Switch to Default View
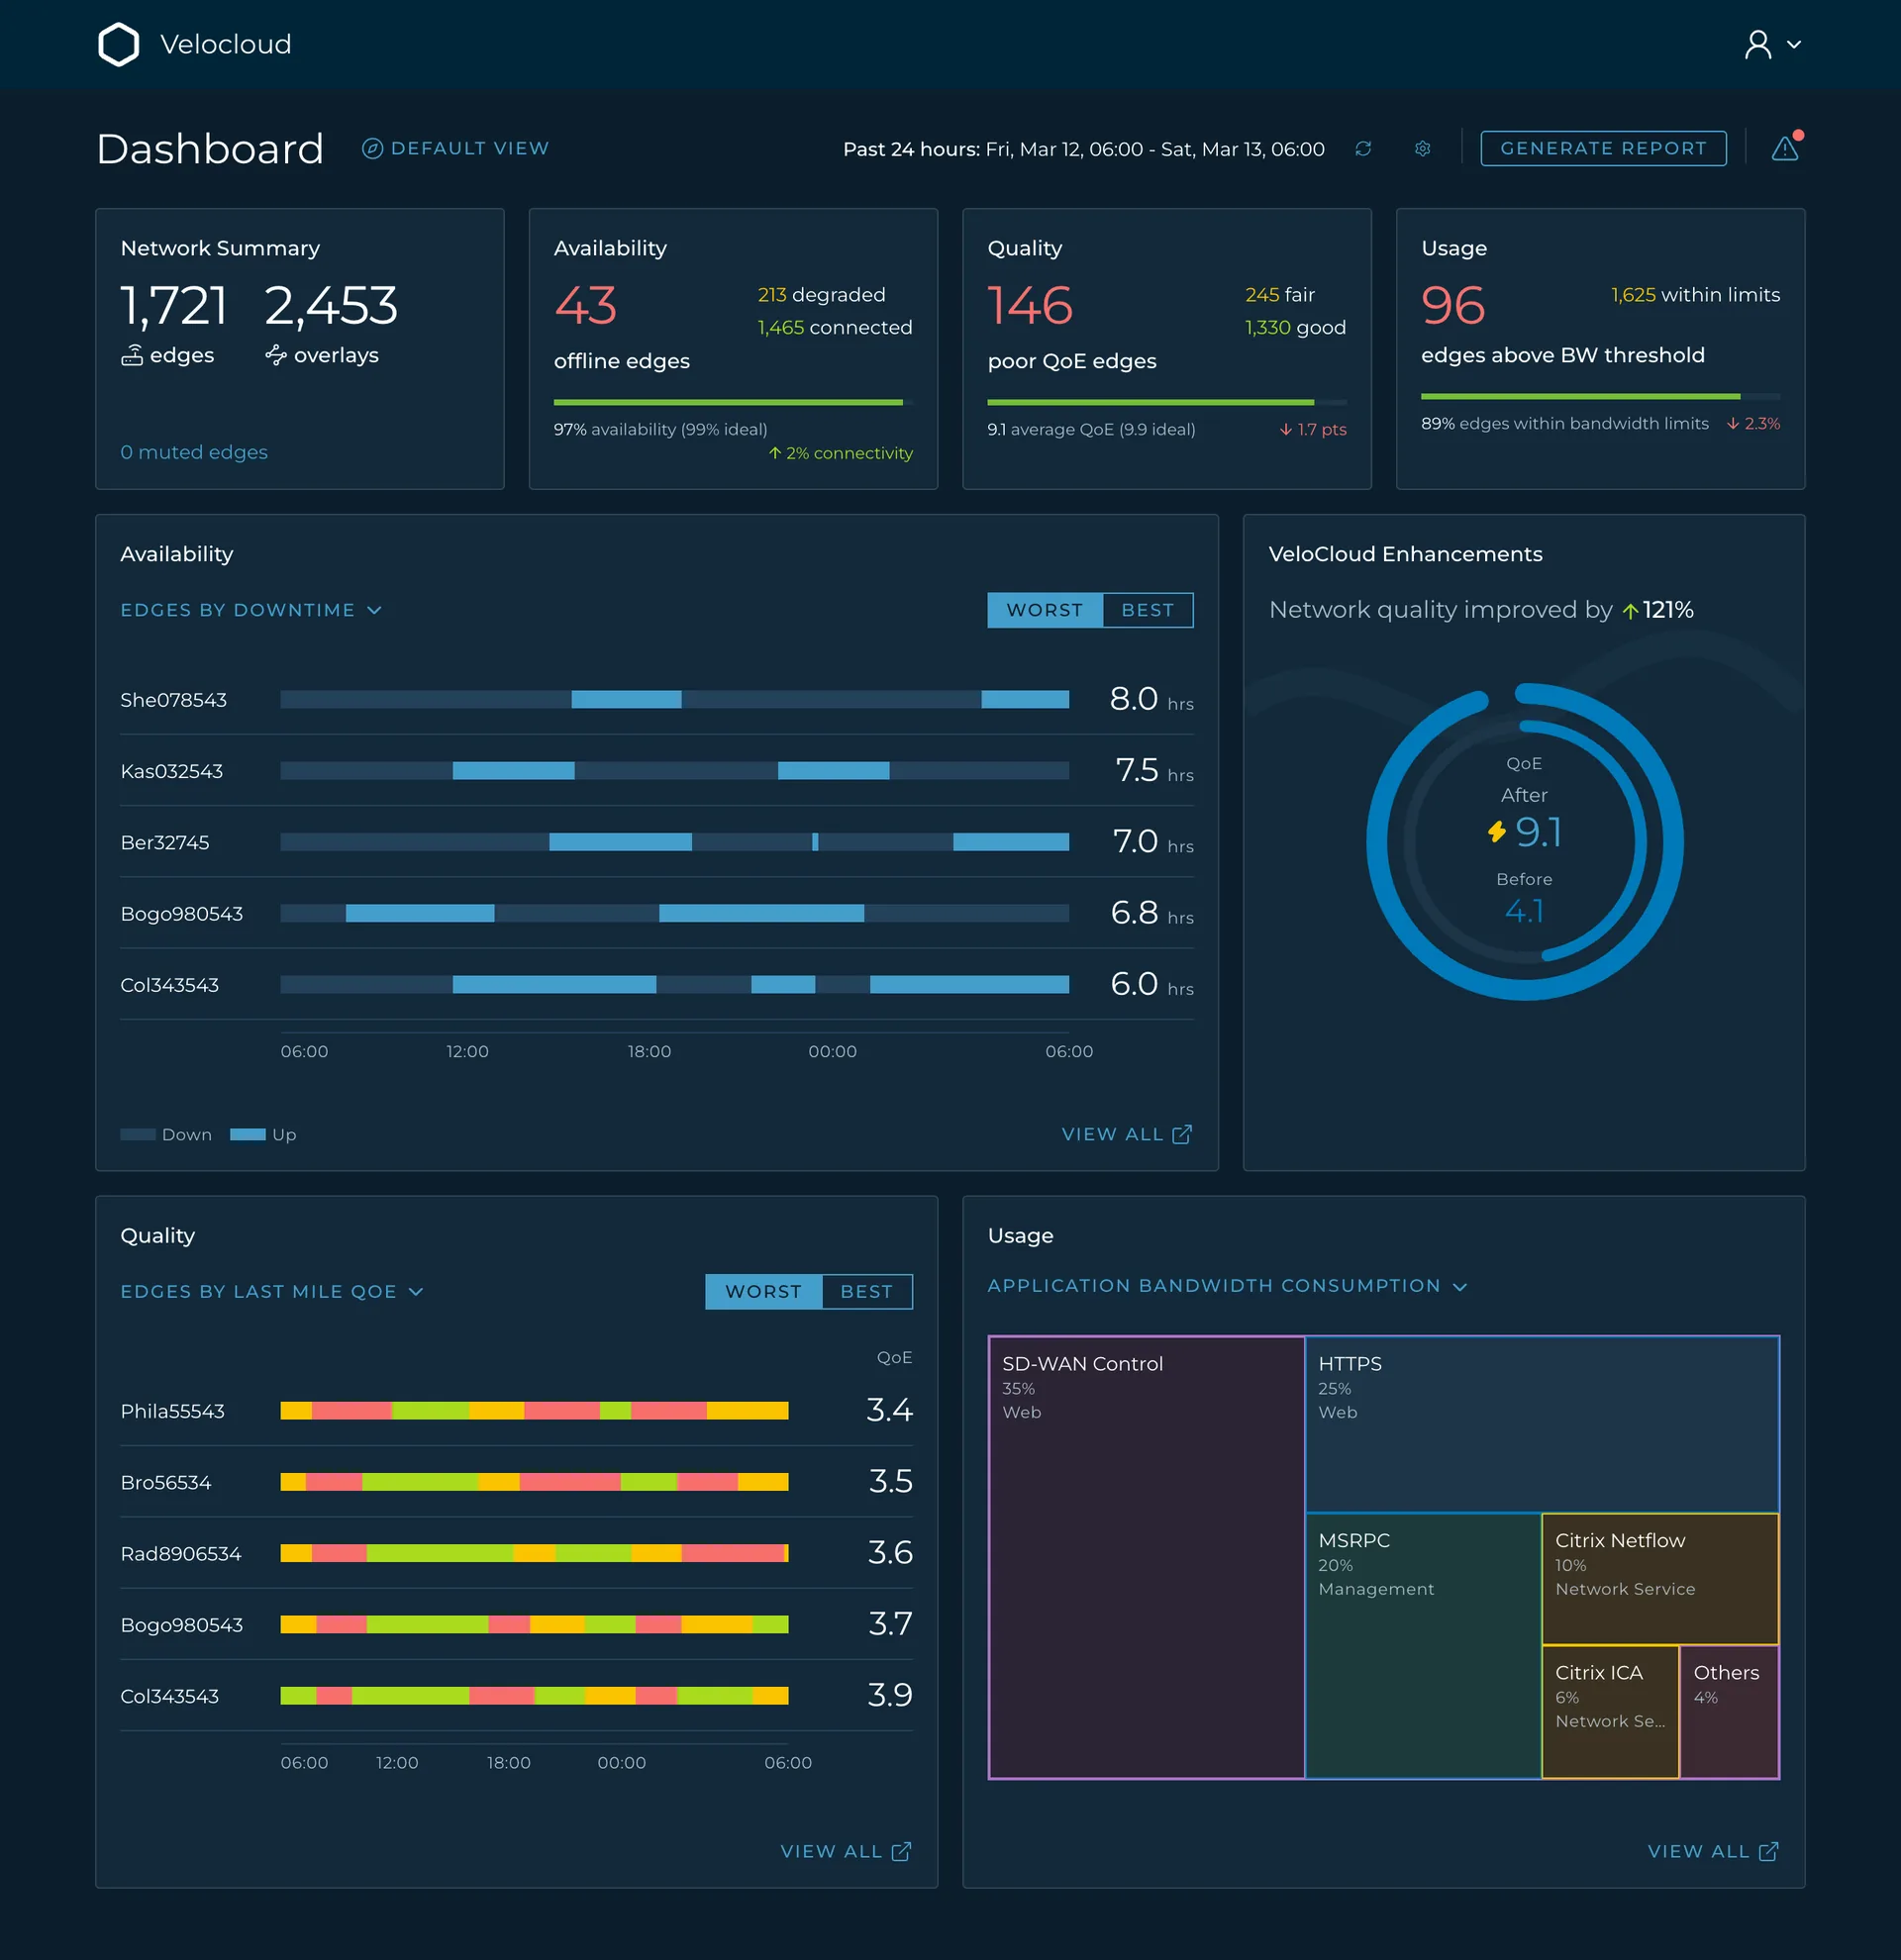Image resolution: width=1901 pixels, height=1960 pixels. click(x=455, y=148)
